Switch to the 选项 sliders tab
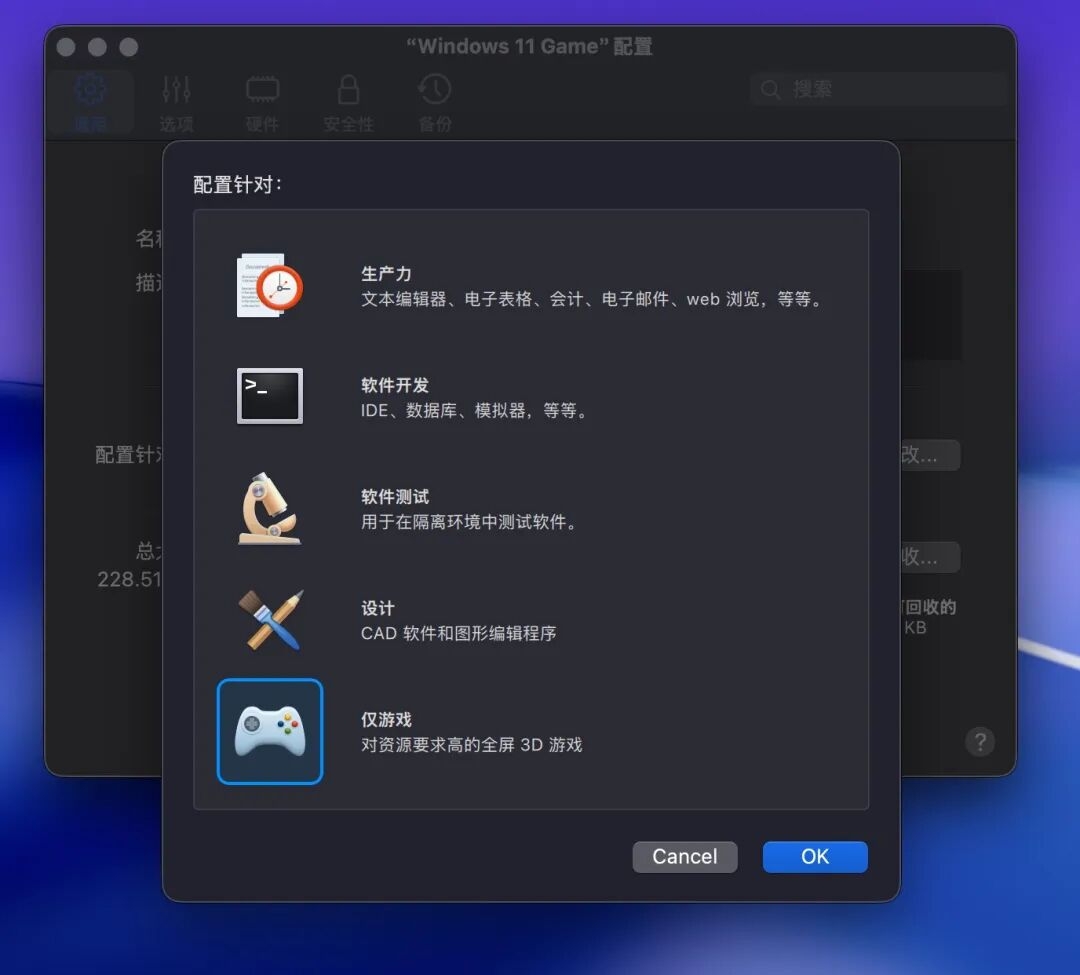The height and width of the screenshot is (975, 1080). pyautogui.click(x=176, y=102)
